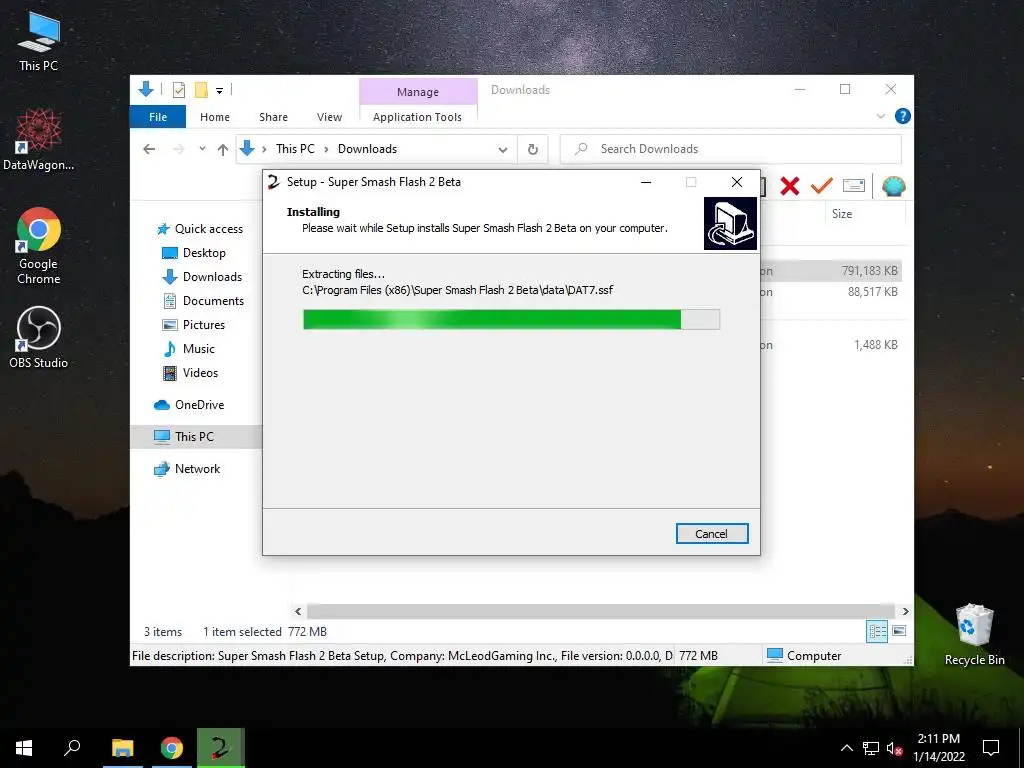The width and height of the screenshot is (1024, 768).
Task: Open the View ribbon tab
Action: (x=329, y=117)
